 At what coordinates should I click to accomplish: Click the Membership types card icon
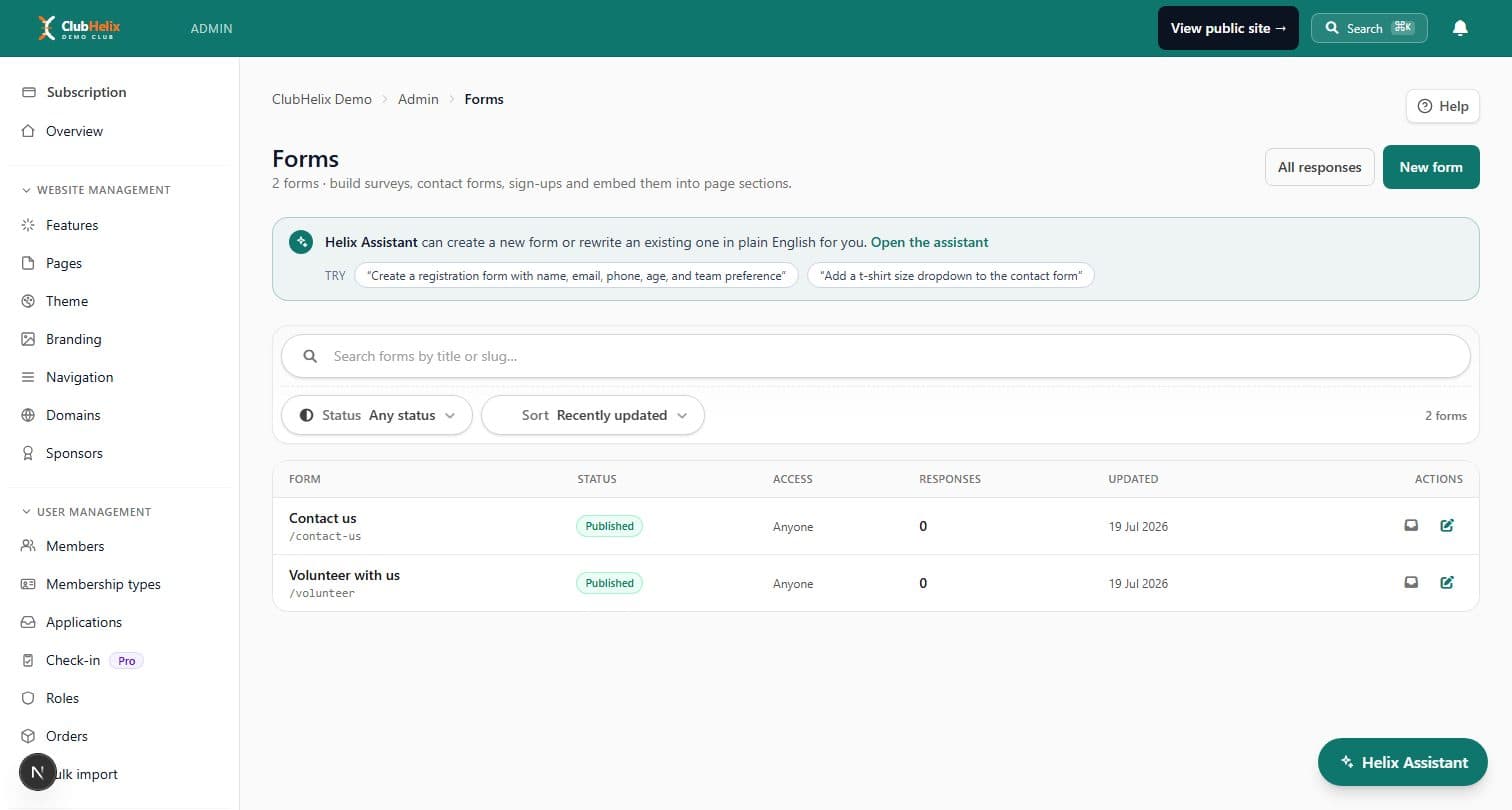click(28, 584)
